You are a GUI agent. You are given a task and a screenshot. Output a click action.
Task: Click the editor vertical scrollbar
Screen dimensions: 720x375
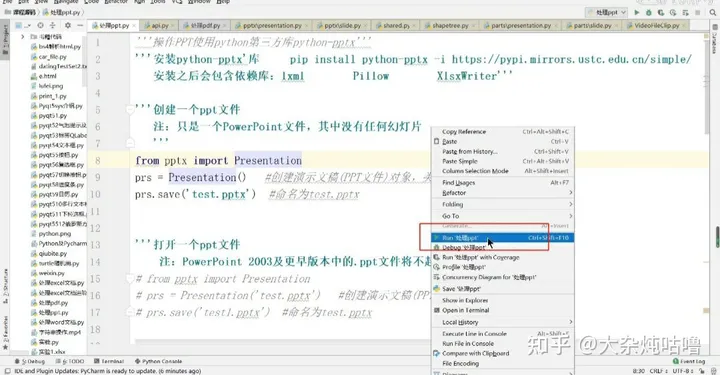click(x=708, y=87)
